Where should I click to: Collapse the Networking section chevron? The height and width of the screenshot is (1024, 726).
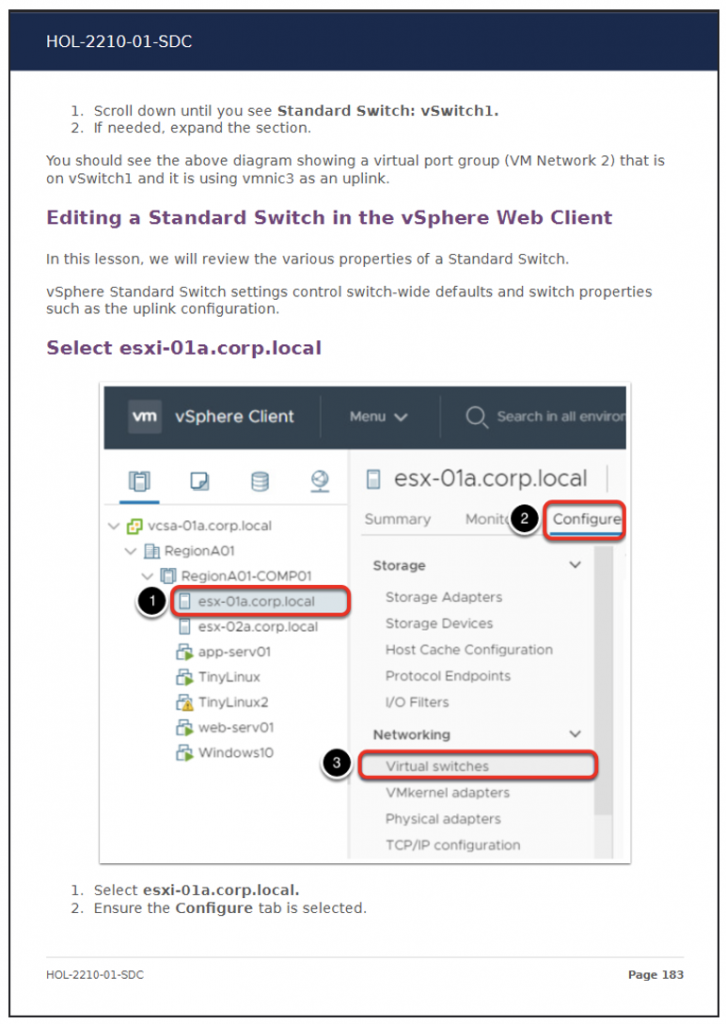575,734
